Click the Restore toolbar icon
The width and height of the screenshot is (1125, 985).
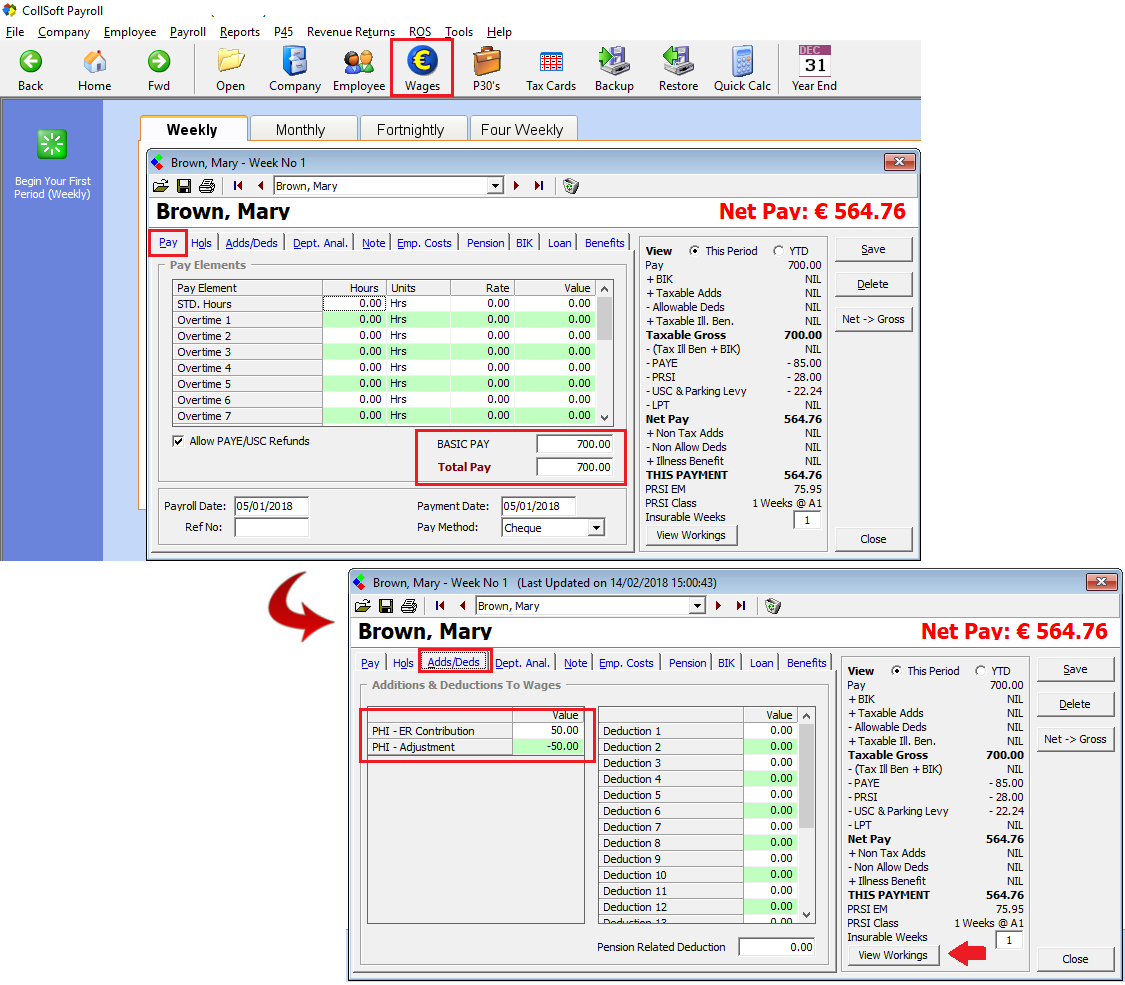coord(678,61)
